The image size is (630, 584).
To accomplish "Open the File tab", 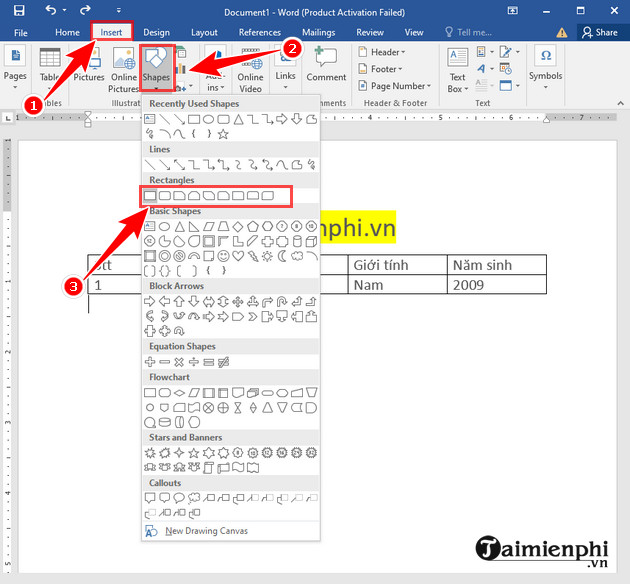I will (x=20, y=33).
